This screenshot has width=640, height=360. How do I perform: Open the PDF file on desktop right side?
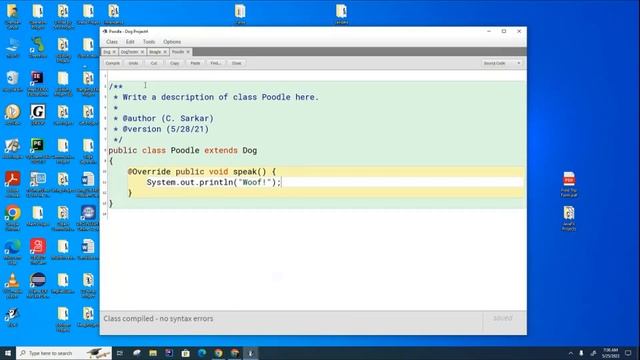tap(569, 184)
